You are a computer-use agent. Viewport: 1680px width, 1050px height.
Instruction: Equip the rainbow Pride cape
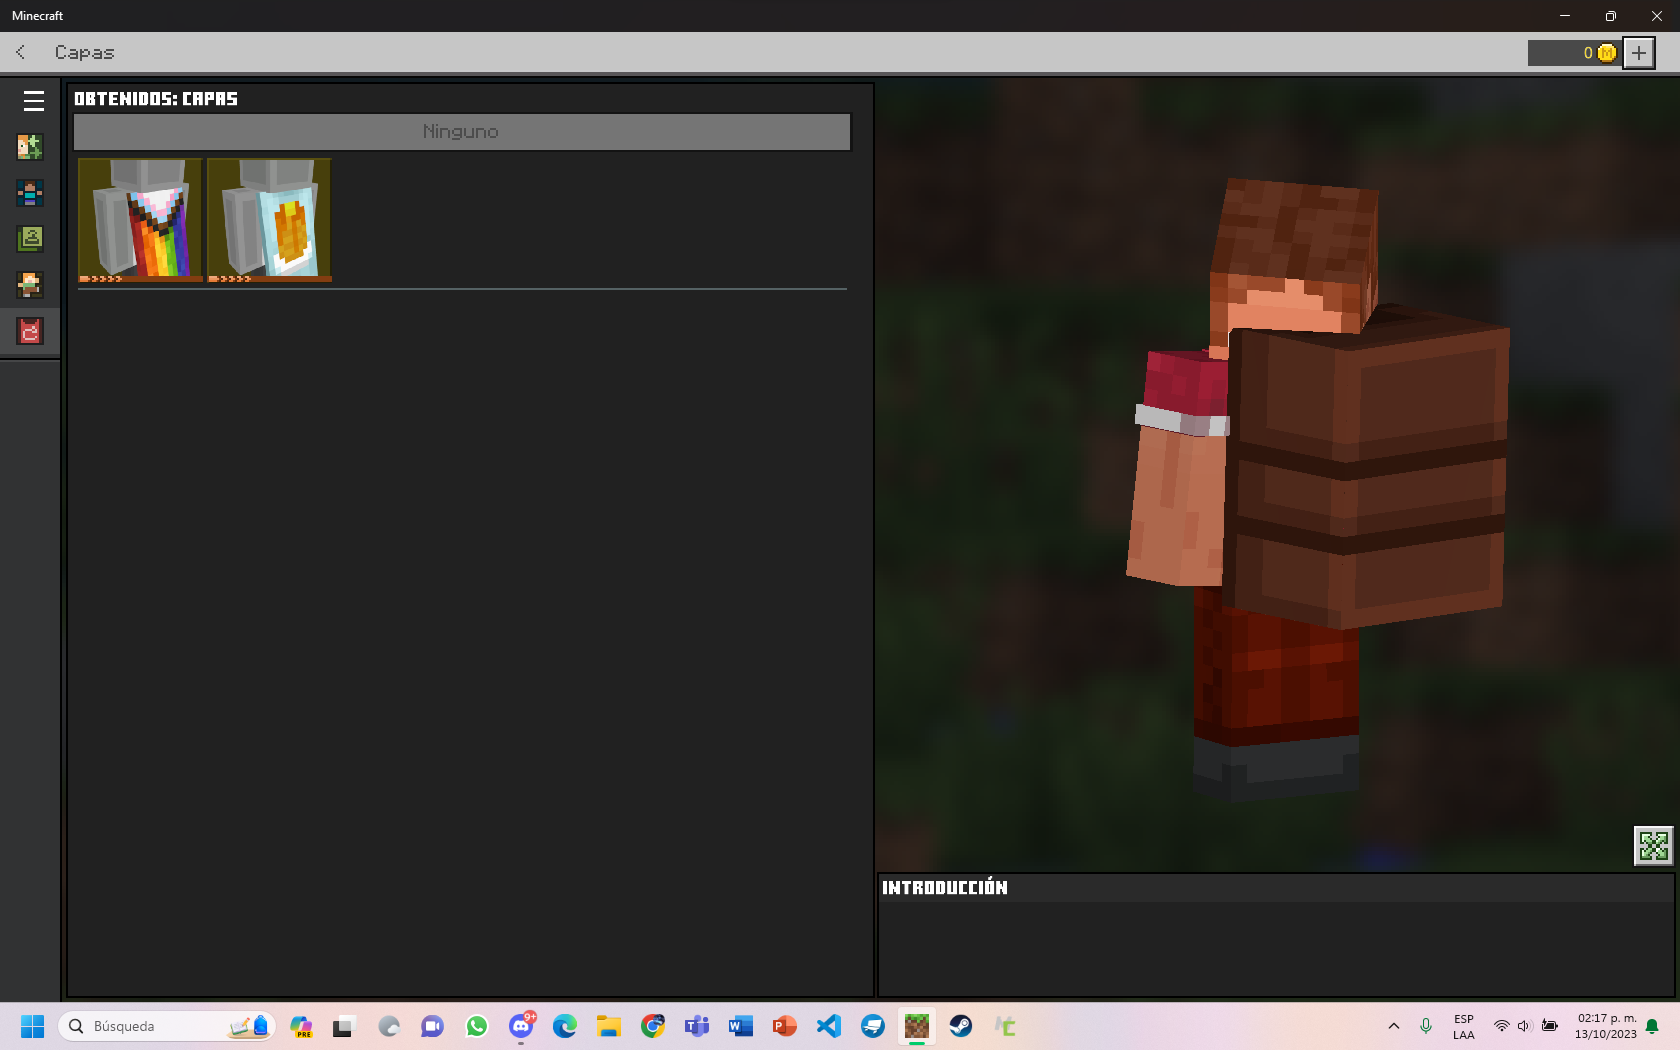(x=140, y=220)
